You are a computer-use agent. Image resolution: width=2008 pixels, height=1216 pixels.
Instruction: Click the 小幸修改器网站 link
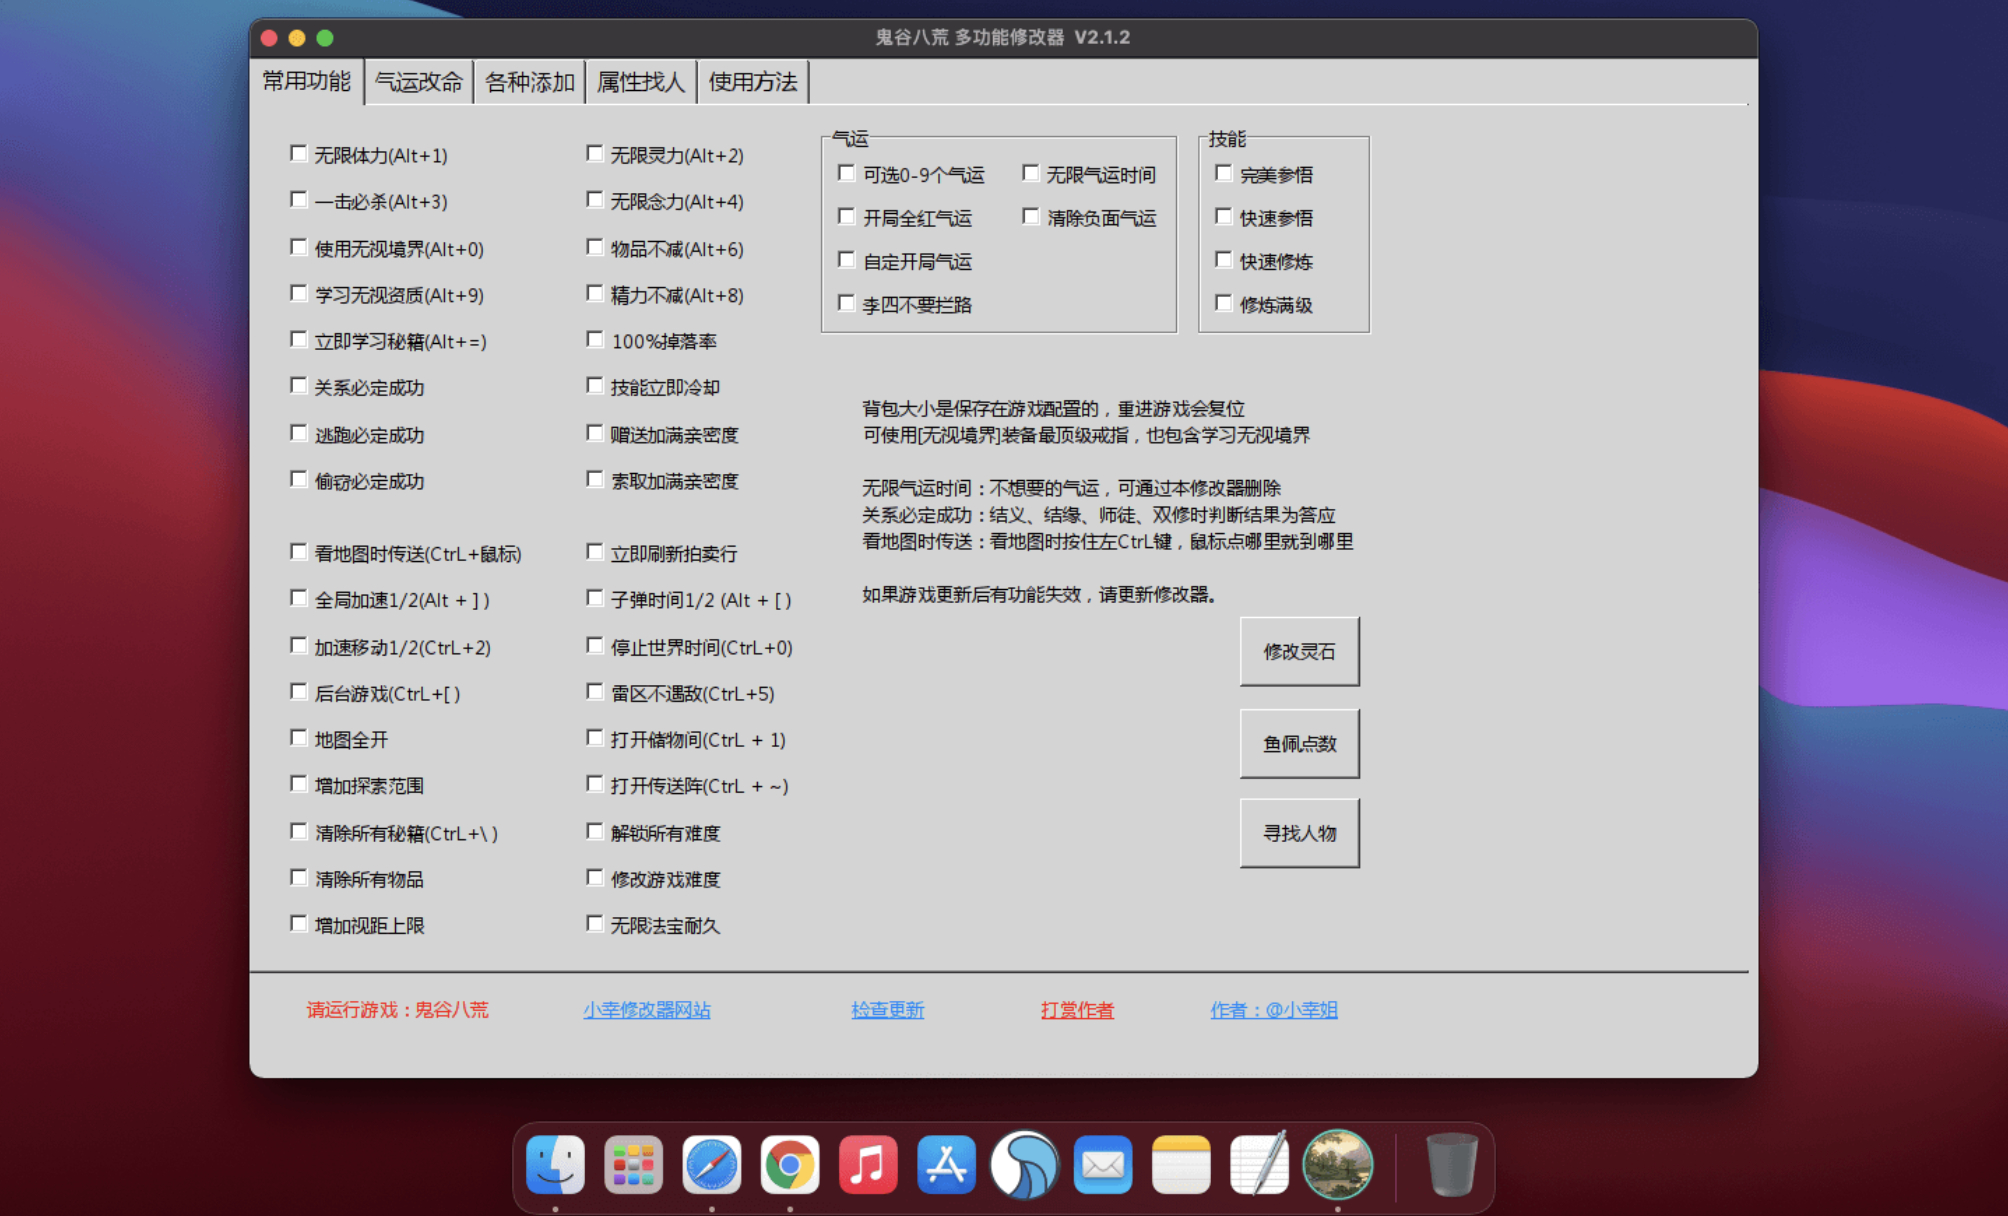click(x=646, y=1010)
